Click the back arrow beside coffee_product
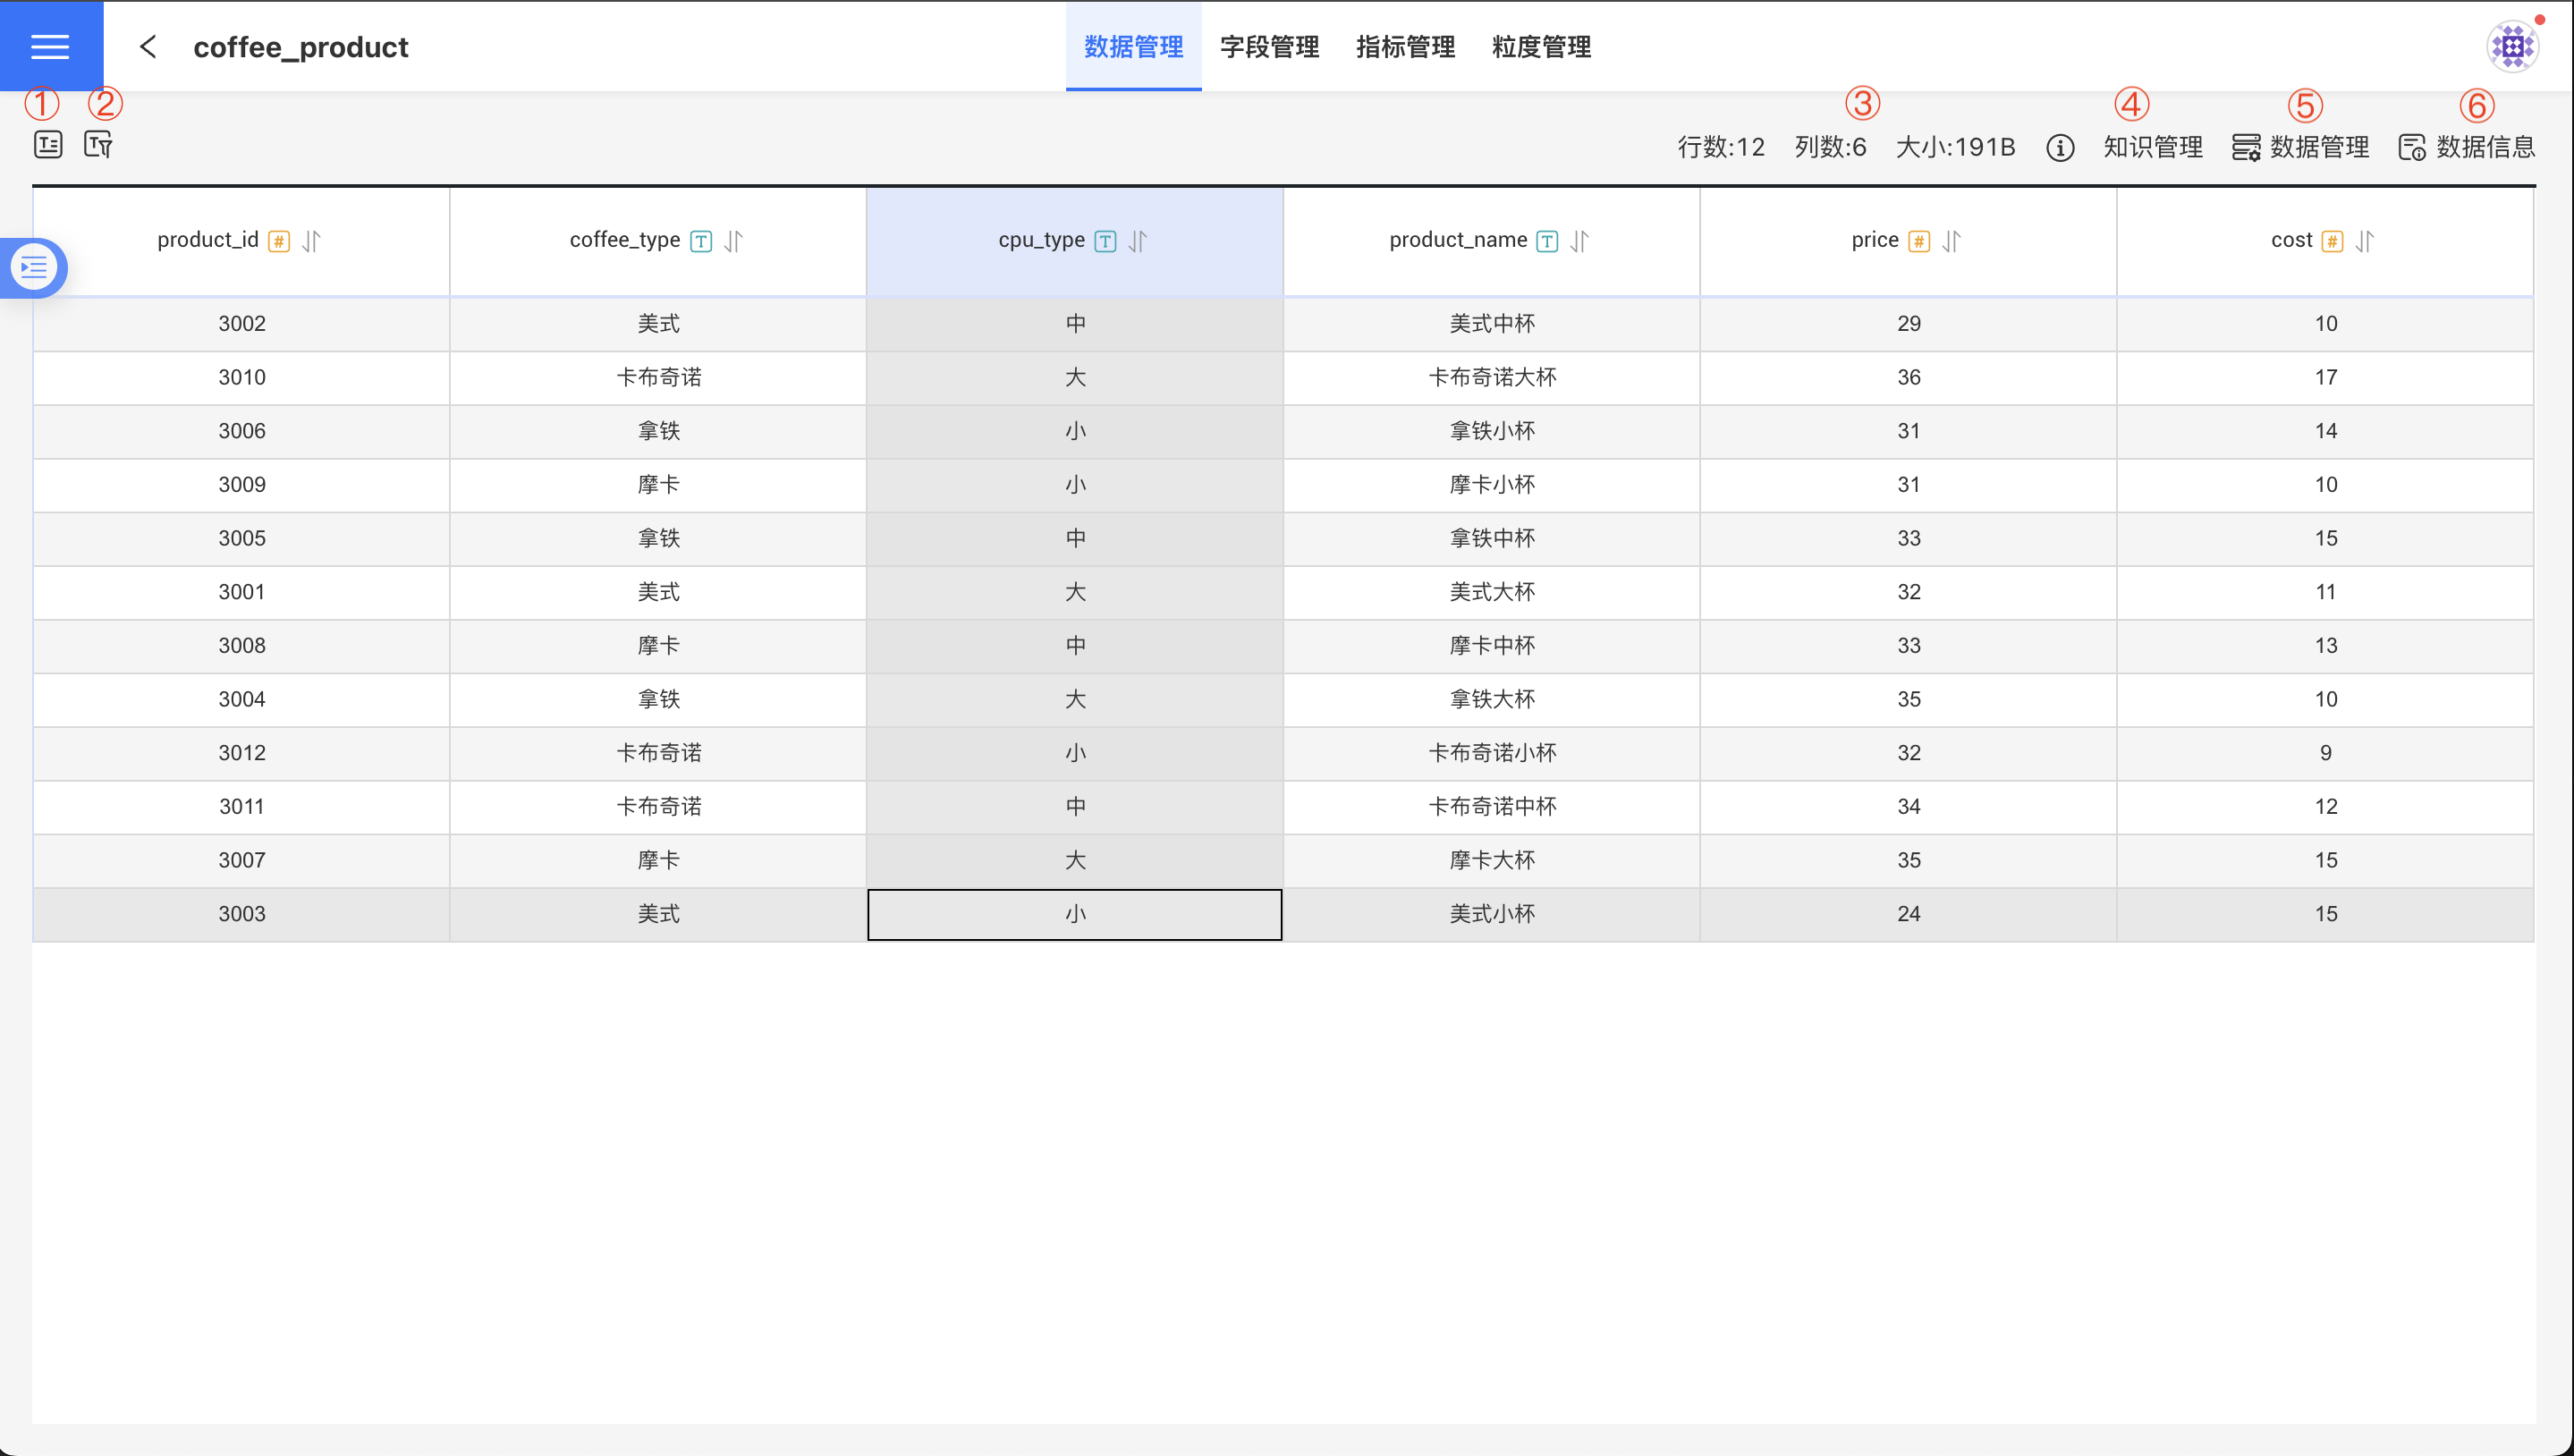Image resolution: width=2574 pixels, height=1456 pixels. tap(148, 46)
